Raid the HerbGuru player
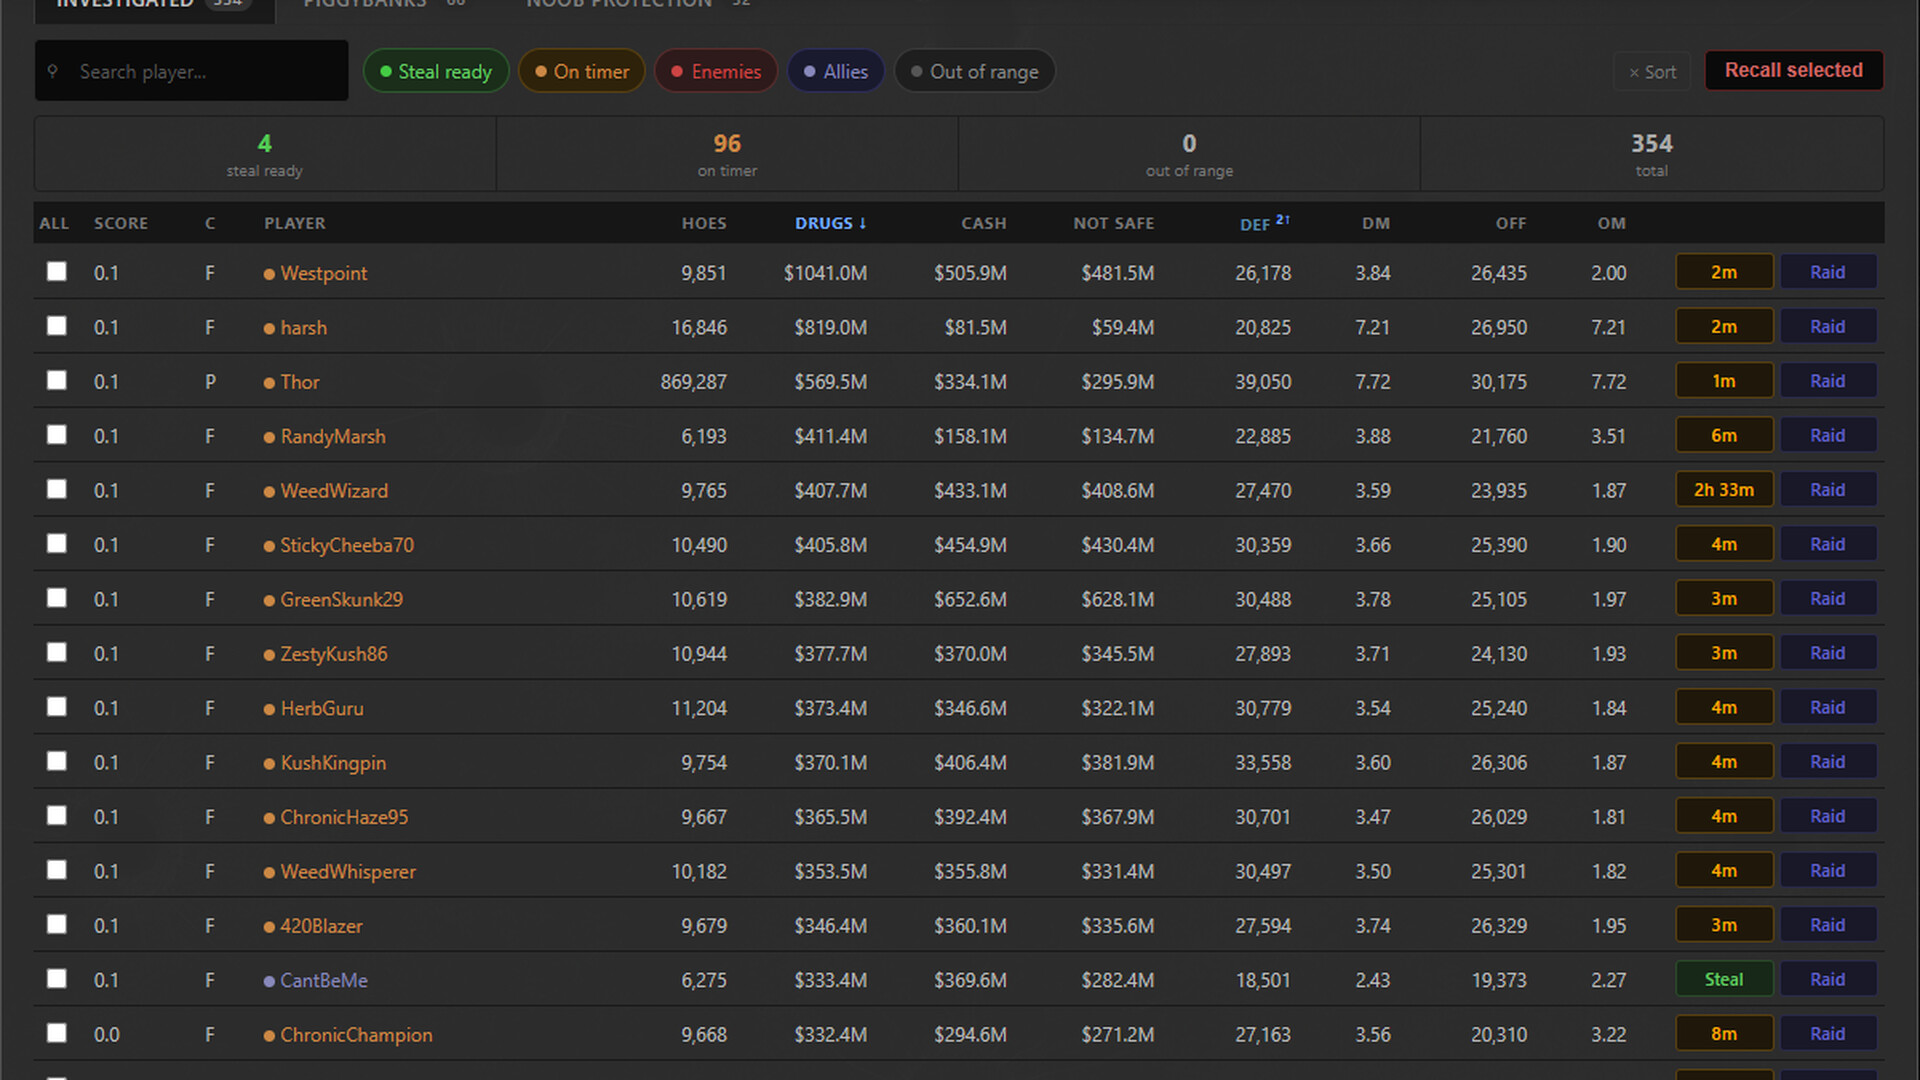 click(1827, 707)
